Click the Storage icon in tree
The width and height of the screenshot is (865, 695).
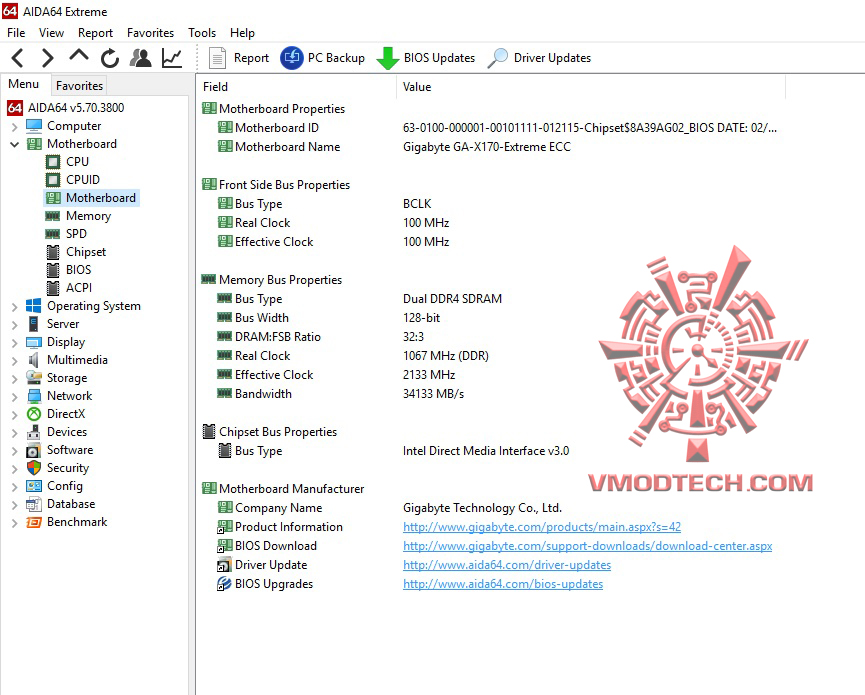click(34, 378)
